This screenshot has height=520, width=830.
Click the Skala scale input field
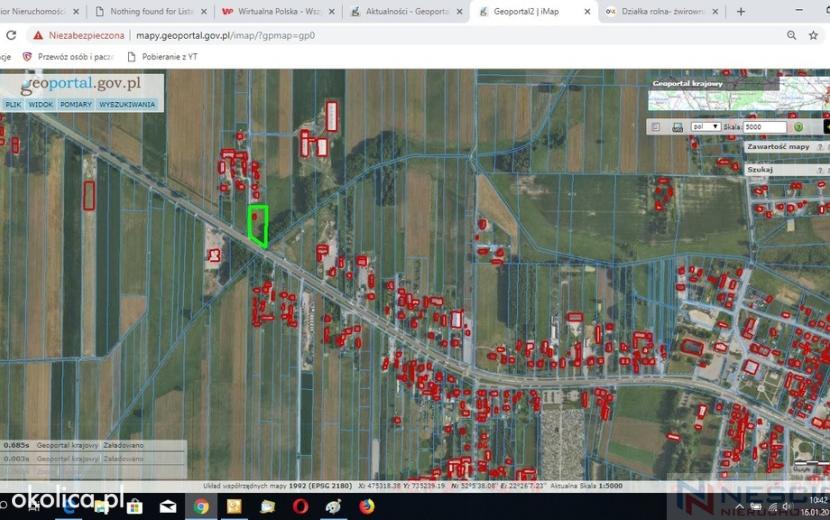tap(765, 127)
